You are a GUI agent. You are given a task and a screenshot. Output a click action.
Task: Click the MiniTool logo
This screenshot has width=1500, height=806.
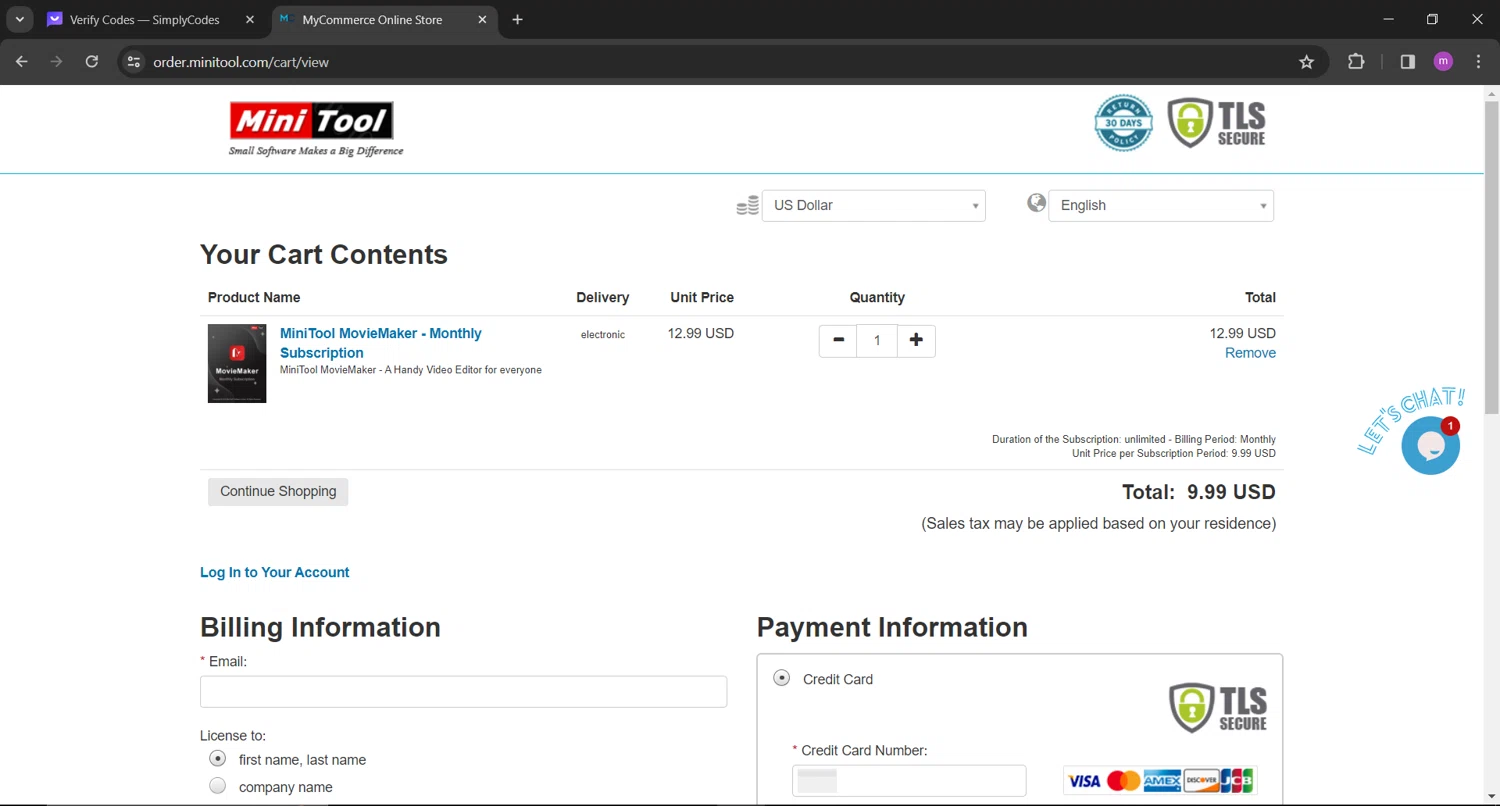point(315,128)
